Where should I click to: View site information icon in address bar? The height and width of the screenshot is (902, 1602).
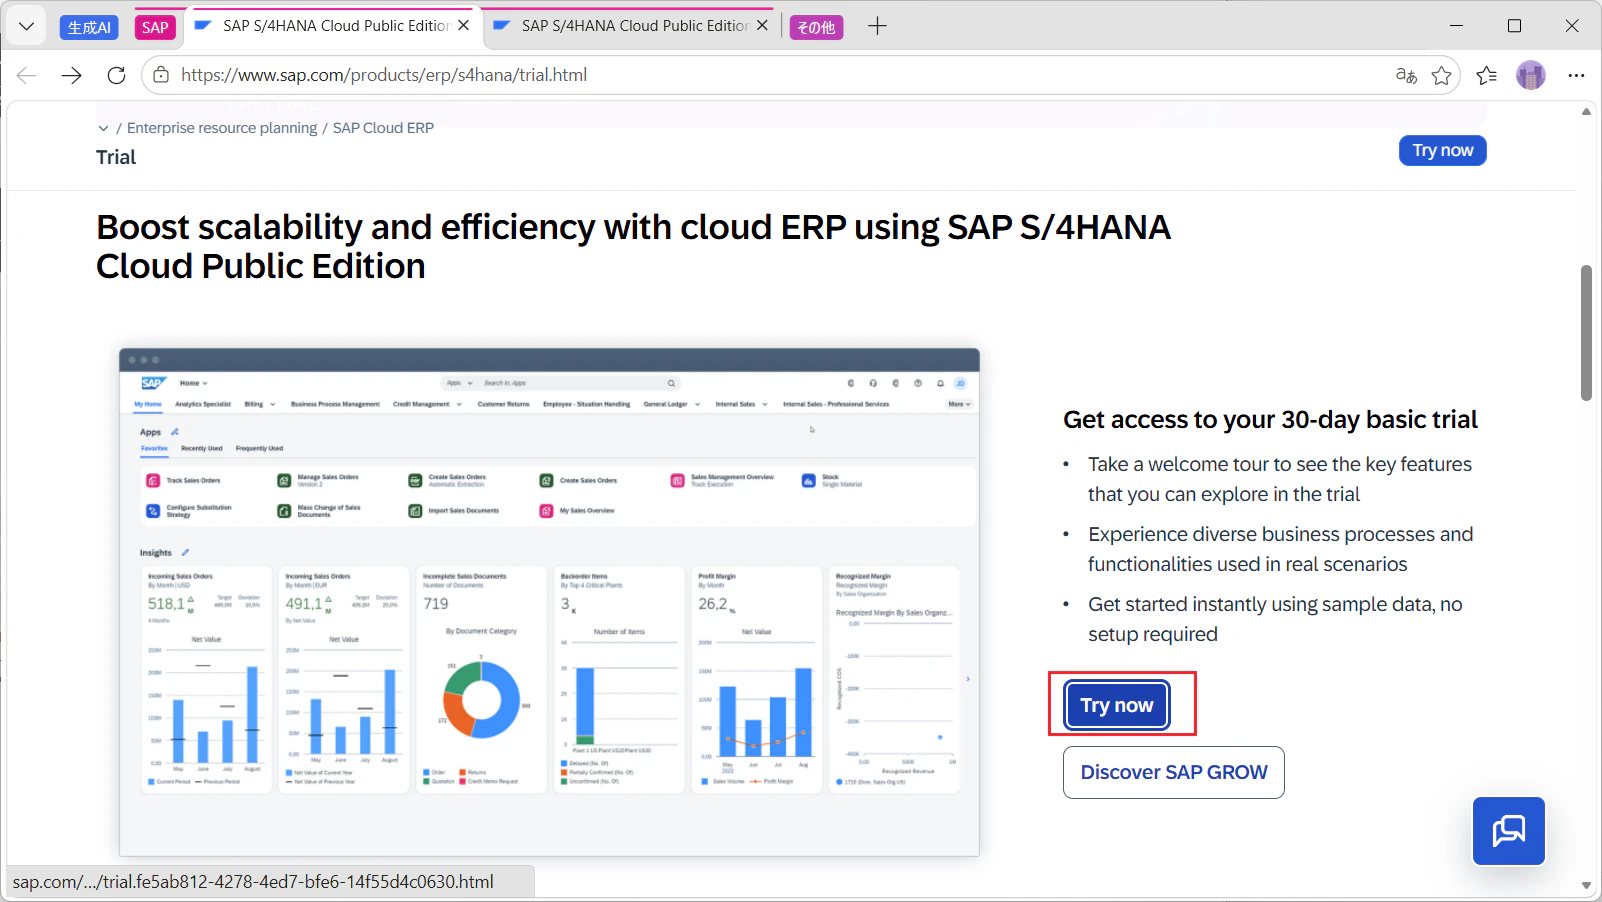[161, 75]
